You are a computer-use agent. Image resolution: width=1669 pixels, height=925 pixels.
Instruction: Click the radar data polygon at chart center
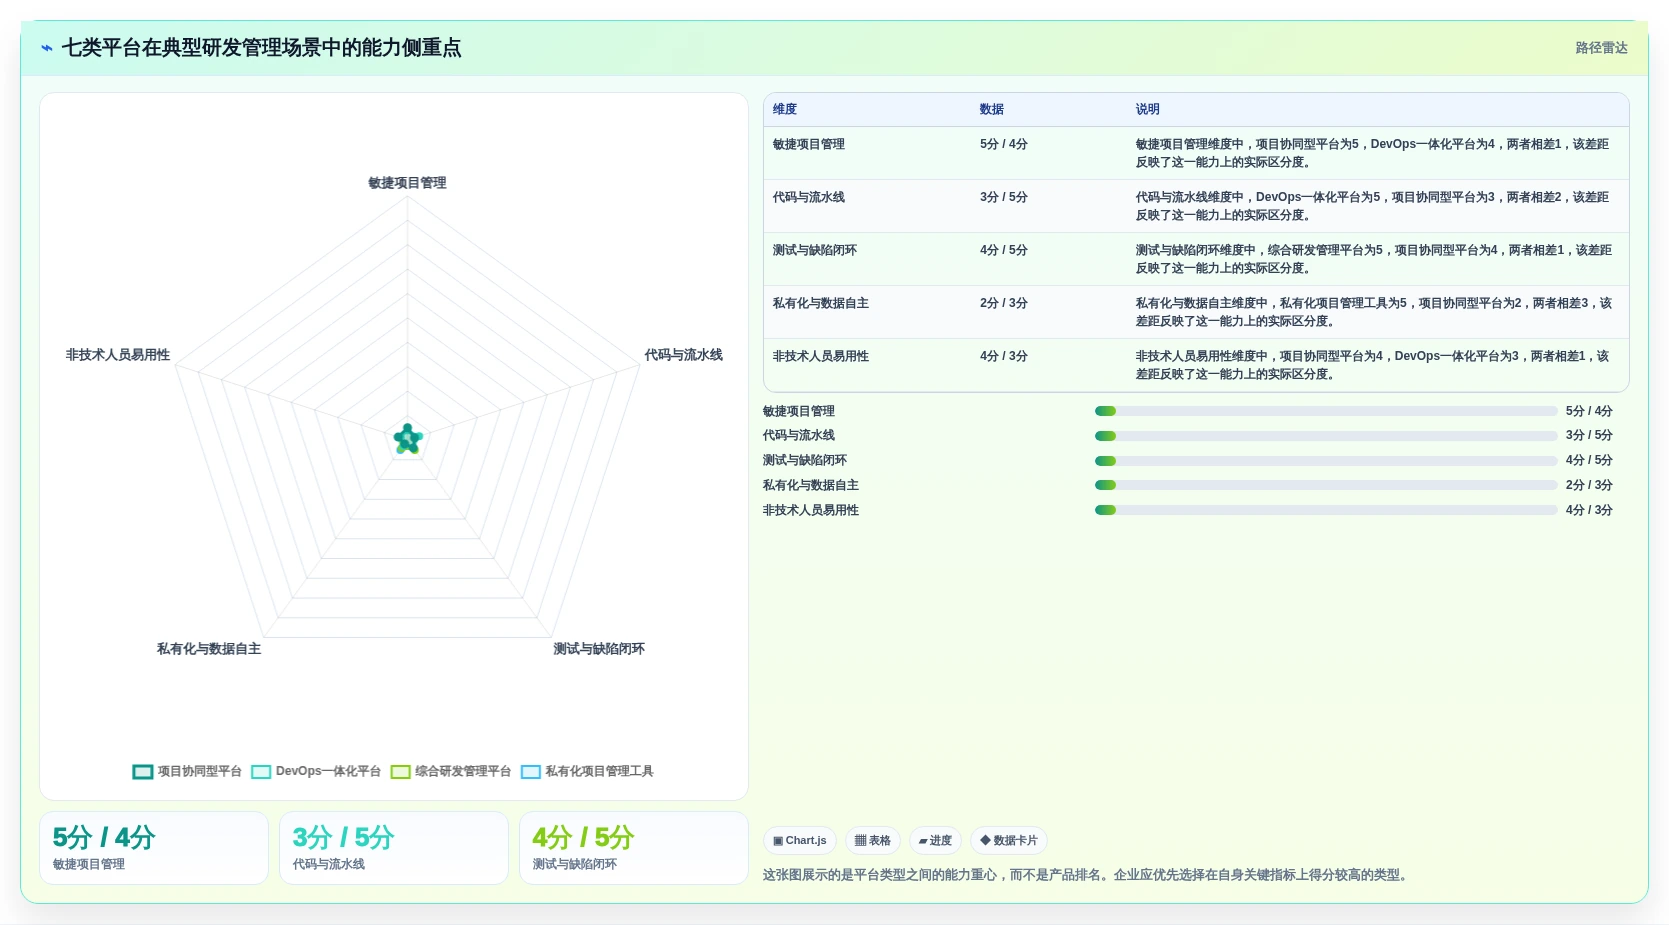coord(408,438)
